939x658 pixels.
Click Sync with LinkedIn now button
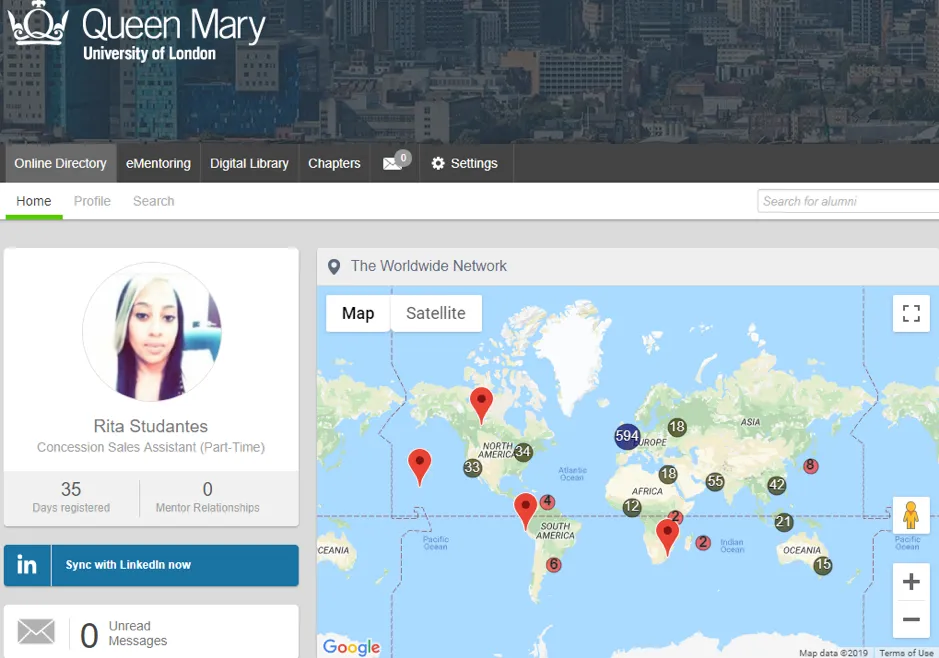coord(152,565)
